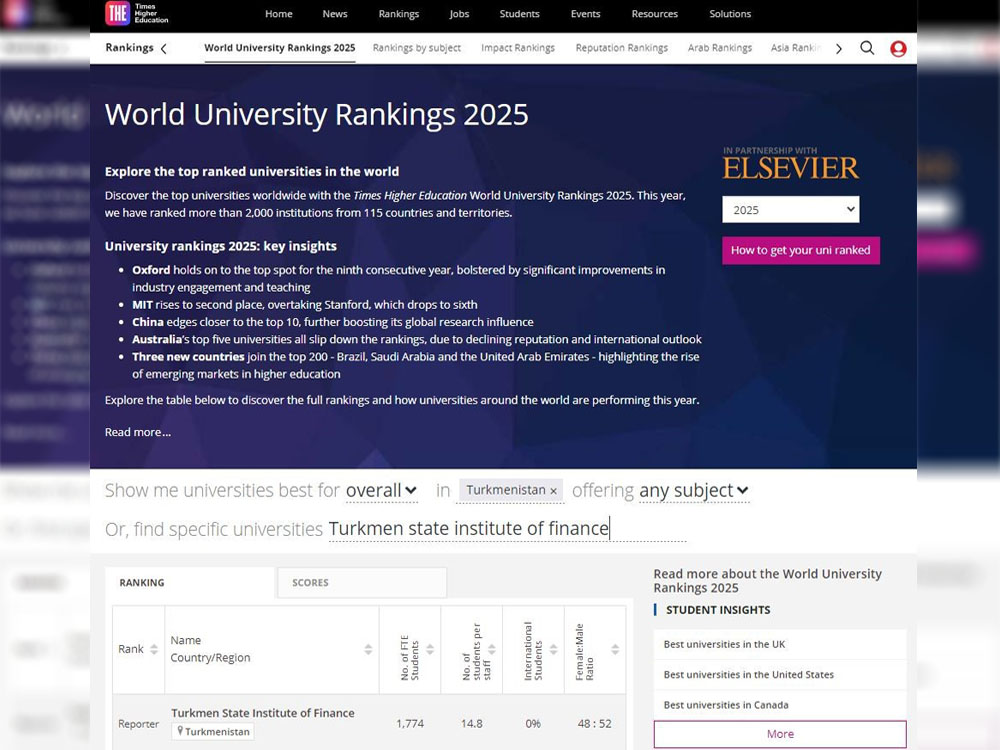The image size is (1000, 750).
Task: Open the Students menu item
Action: (x=519, y=14)
